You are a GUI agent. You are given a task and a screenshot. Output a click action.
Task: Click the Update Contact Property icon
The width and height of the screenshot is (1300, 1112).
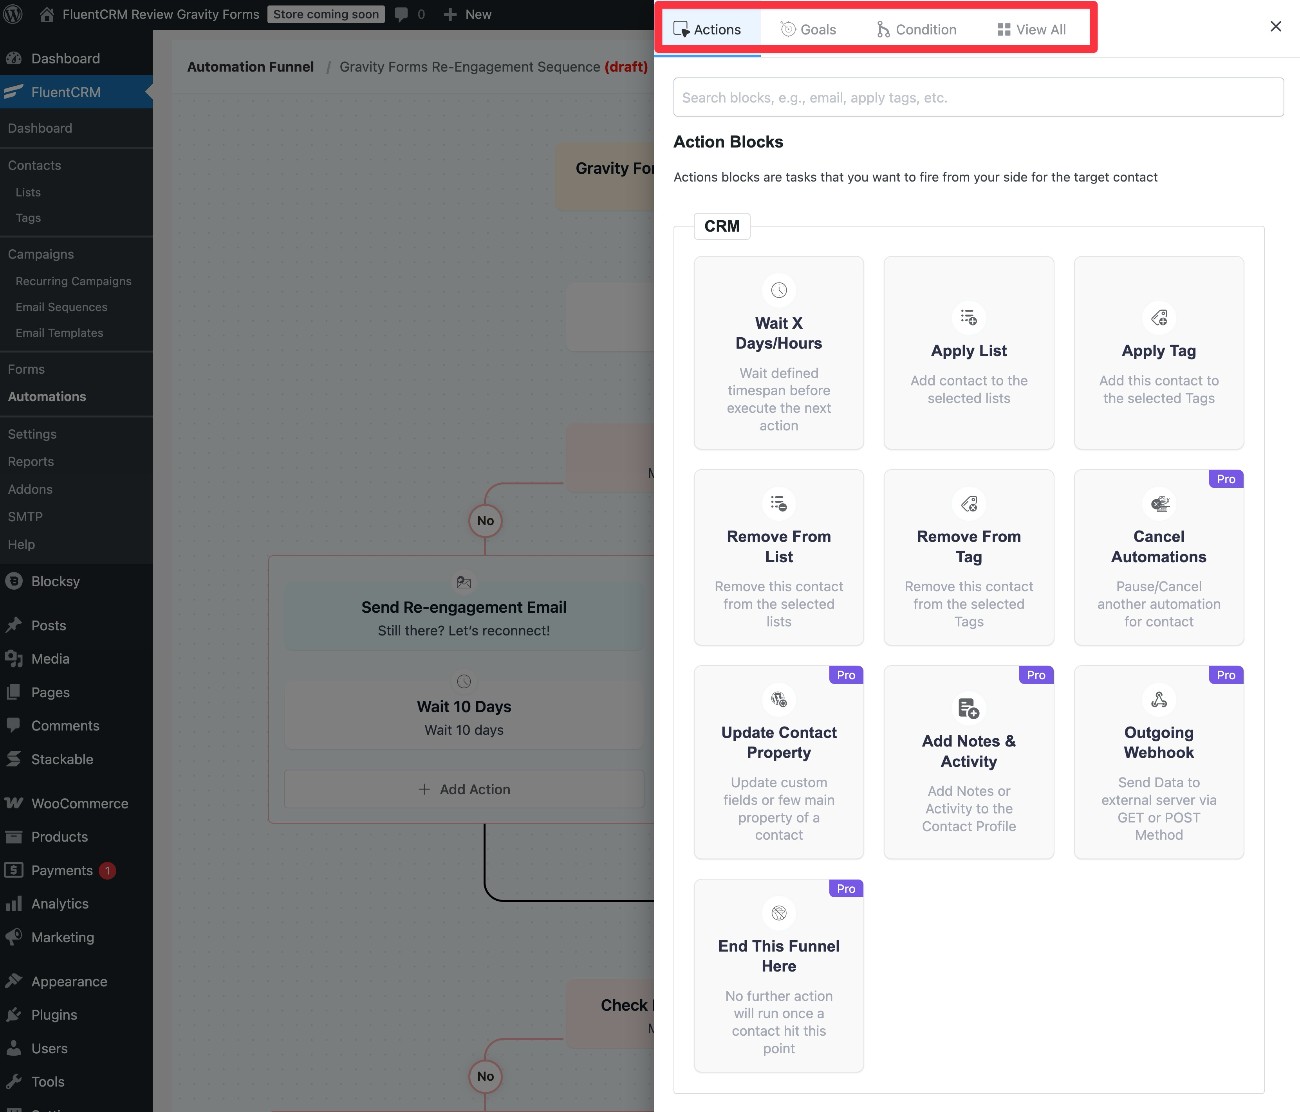click(x=779, y=700)
